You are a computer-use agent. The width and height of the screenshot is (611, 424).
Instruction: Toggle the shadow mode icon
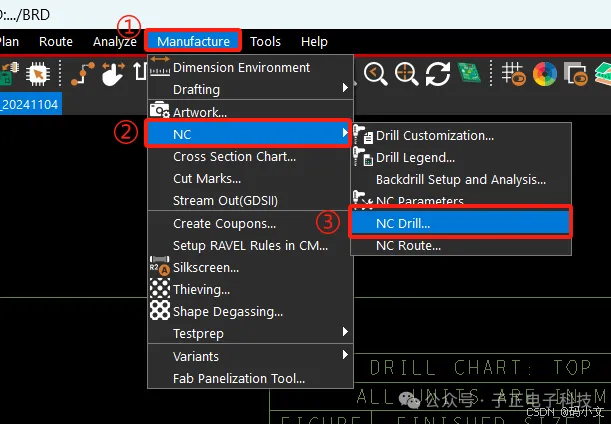coord(576,74)
